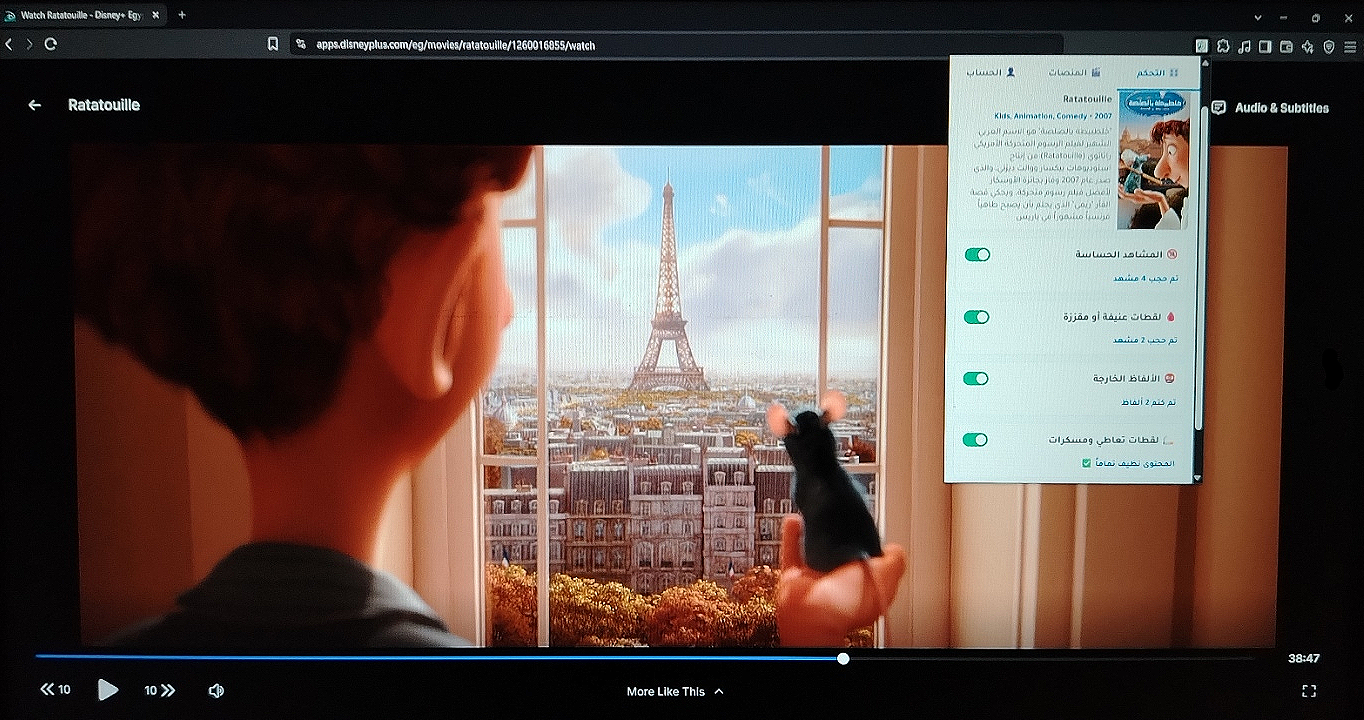Open the browser extensions puzzle menu
Viewport: 1364px width, 720px height.
1223,46
